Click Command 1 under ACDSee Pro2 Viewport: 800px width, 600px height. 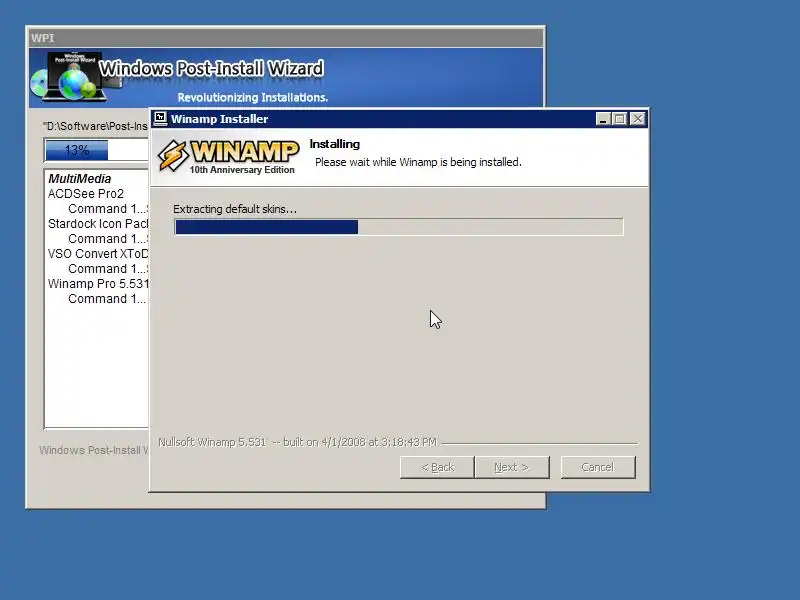point(108,209)
